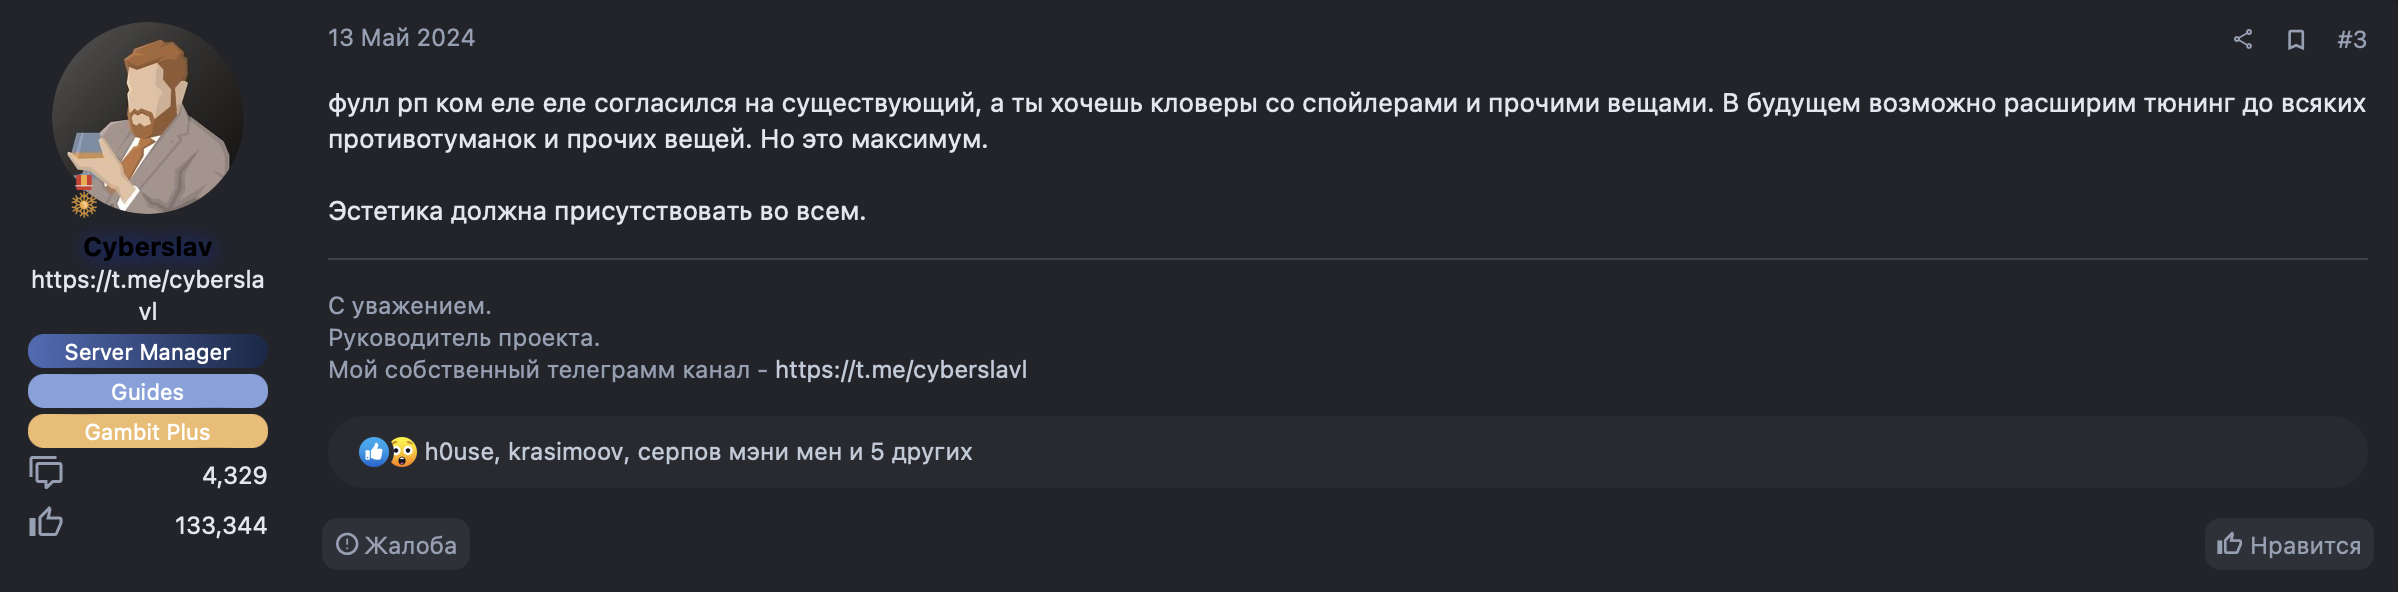Click the messages count icon

pos(46,473)
